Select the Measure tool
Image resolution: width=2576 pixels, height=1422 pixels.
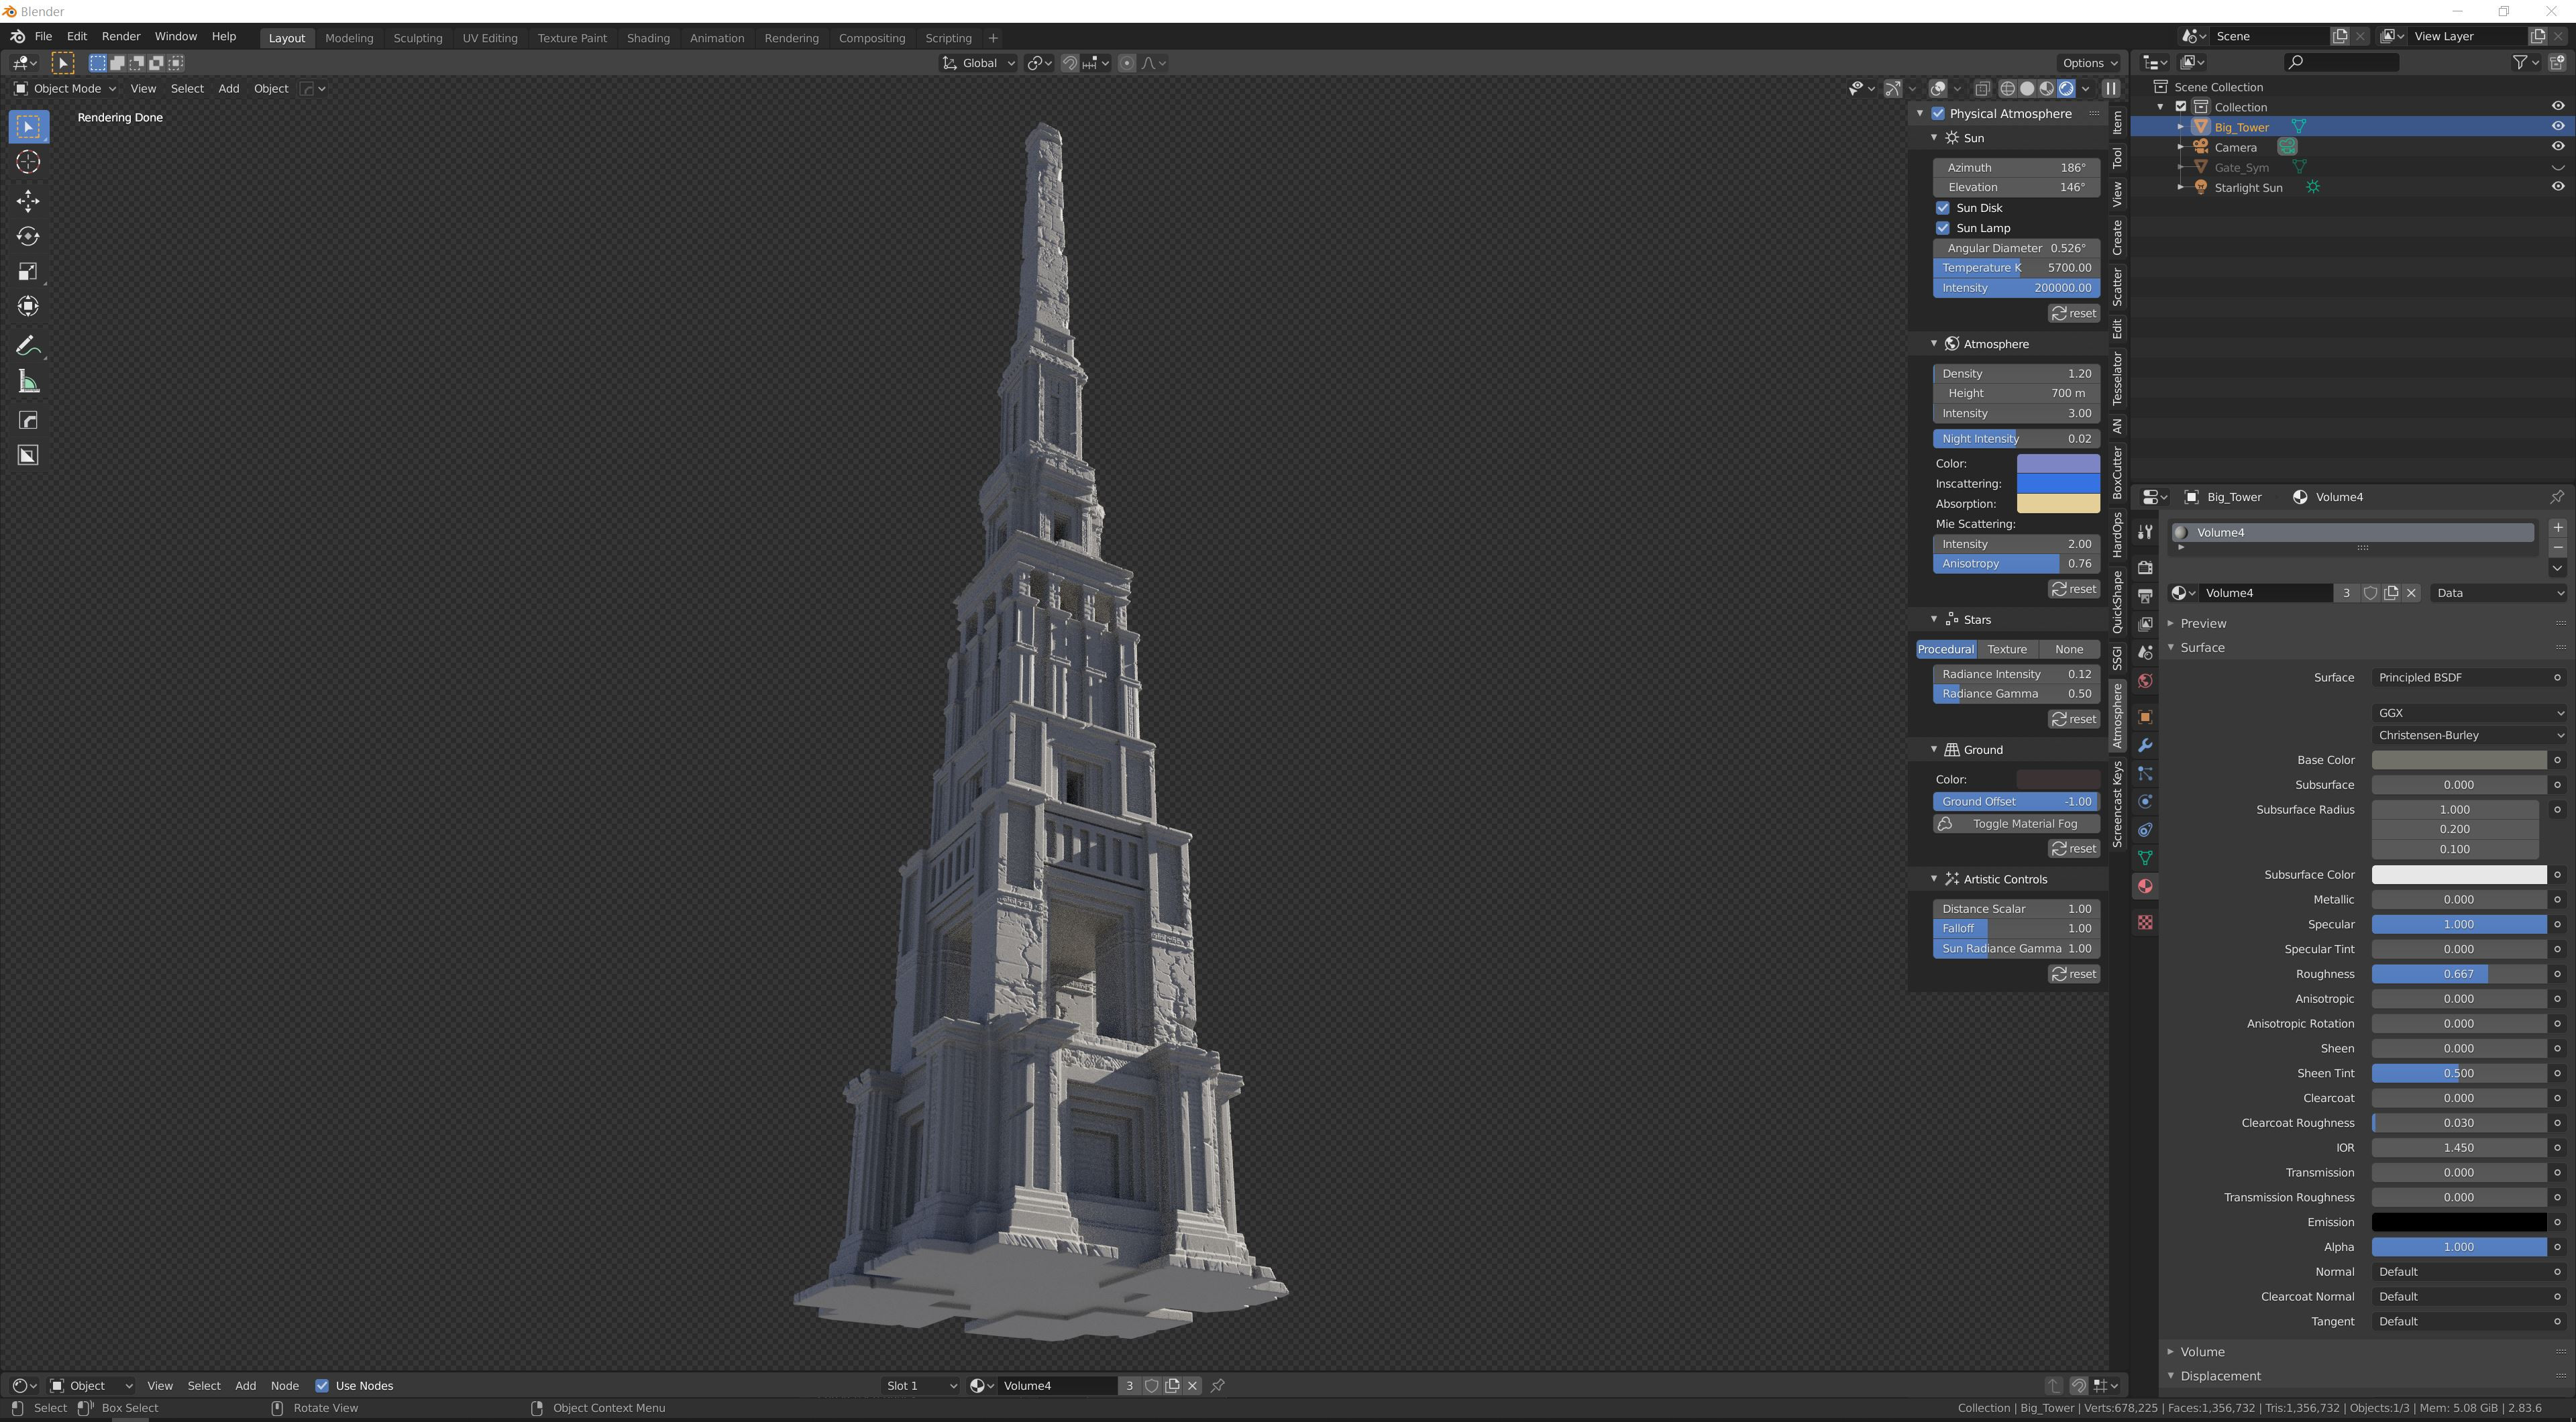[x=28, y=382]
